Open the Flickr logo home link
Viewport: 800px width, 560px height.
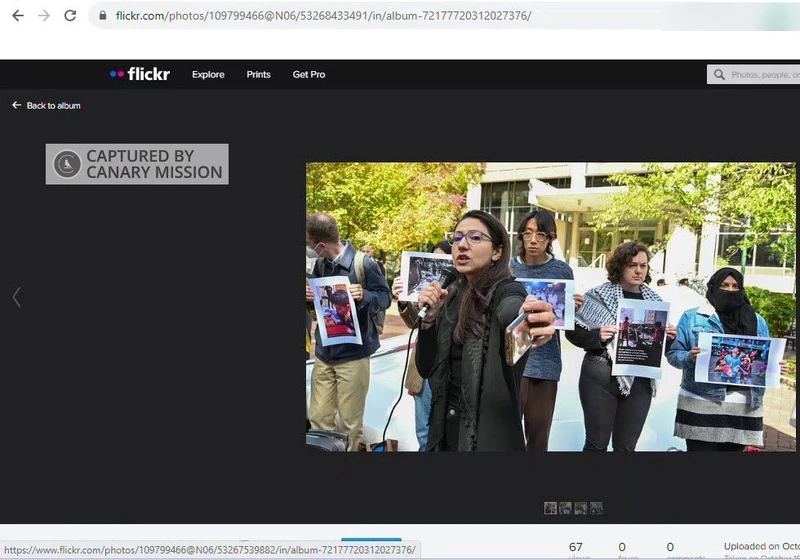click(x=139, y=74)
